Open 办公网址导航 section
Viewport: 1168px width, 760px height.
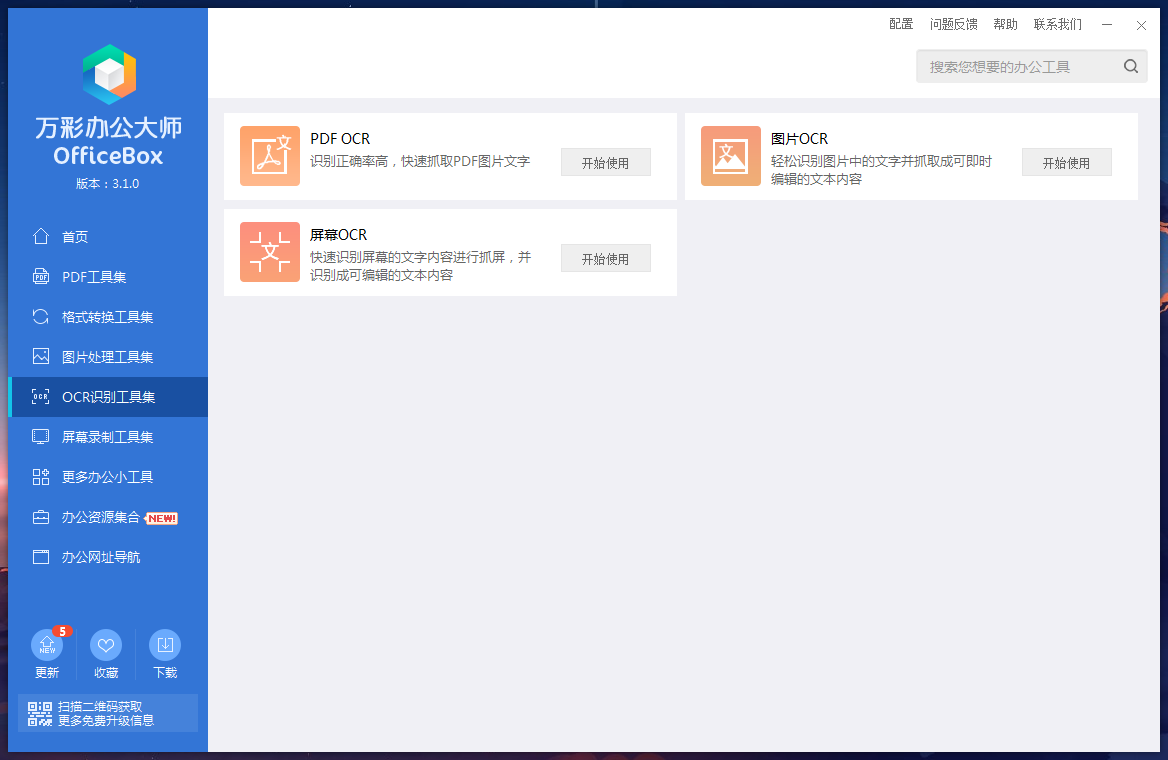click(108, 557)
